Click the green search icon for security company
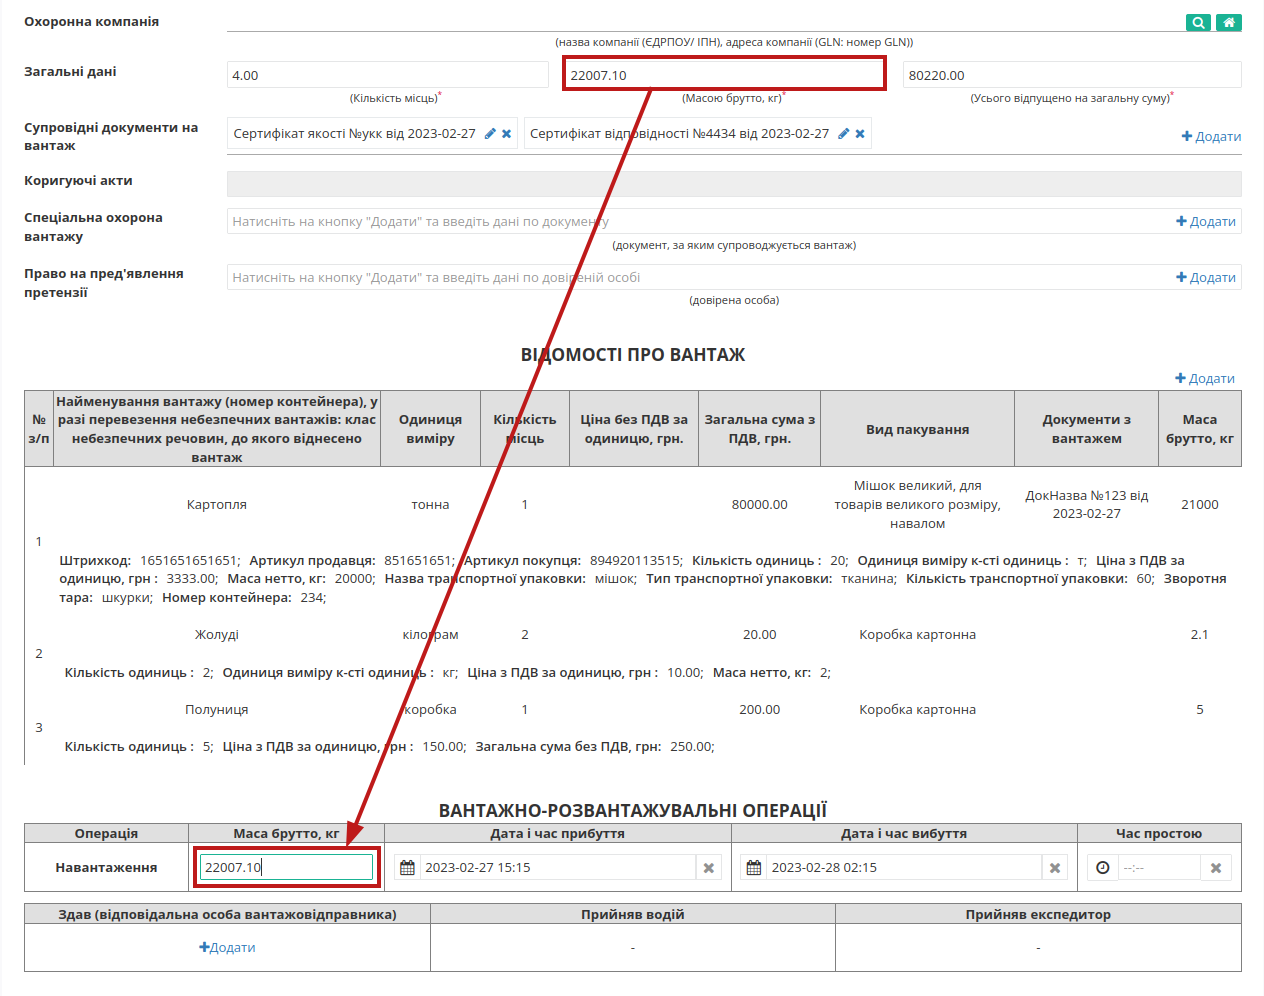This screenshot has width=1264, height=996. click(1198, 22)
